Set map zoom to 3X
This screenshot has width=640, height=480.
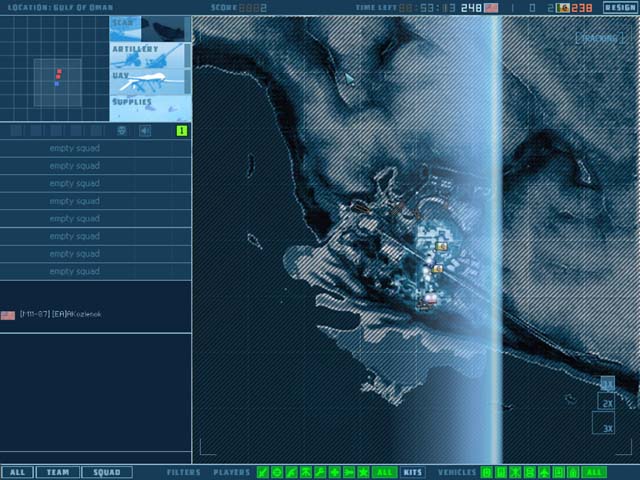[607, 428]
